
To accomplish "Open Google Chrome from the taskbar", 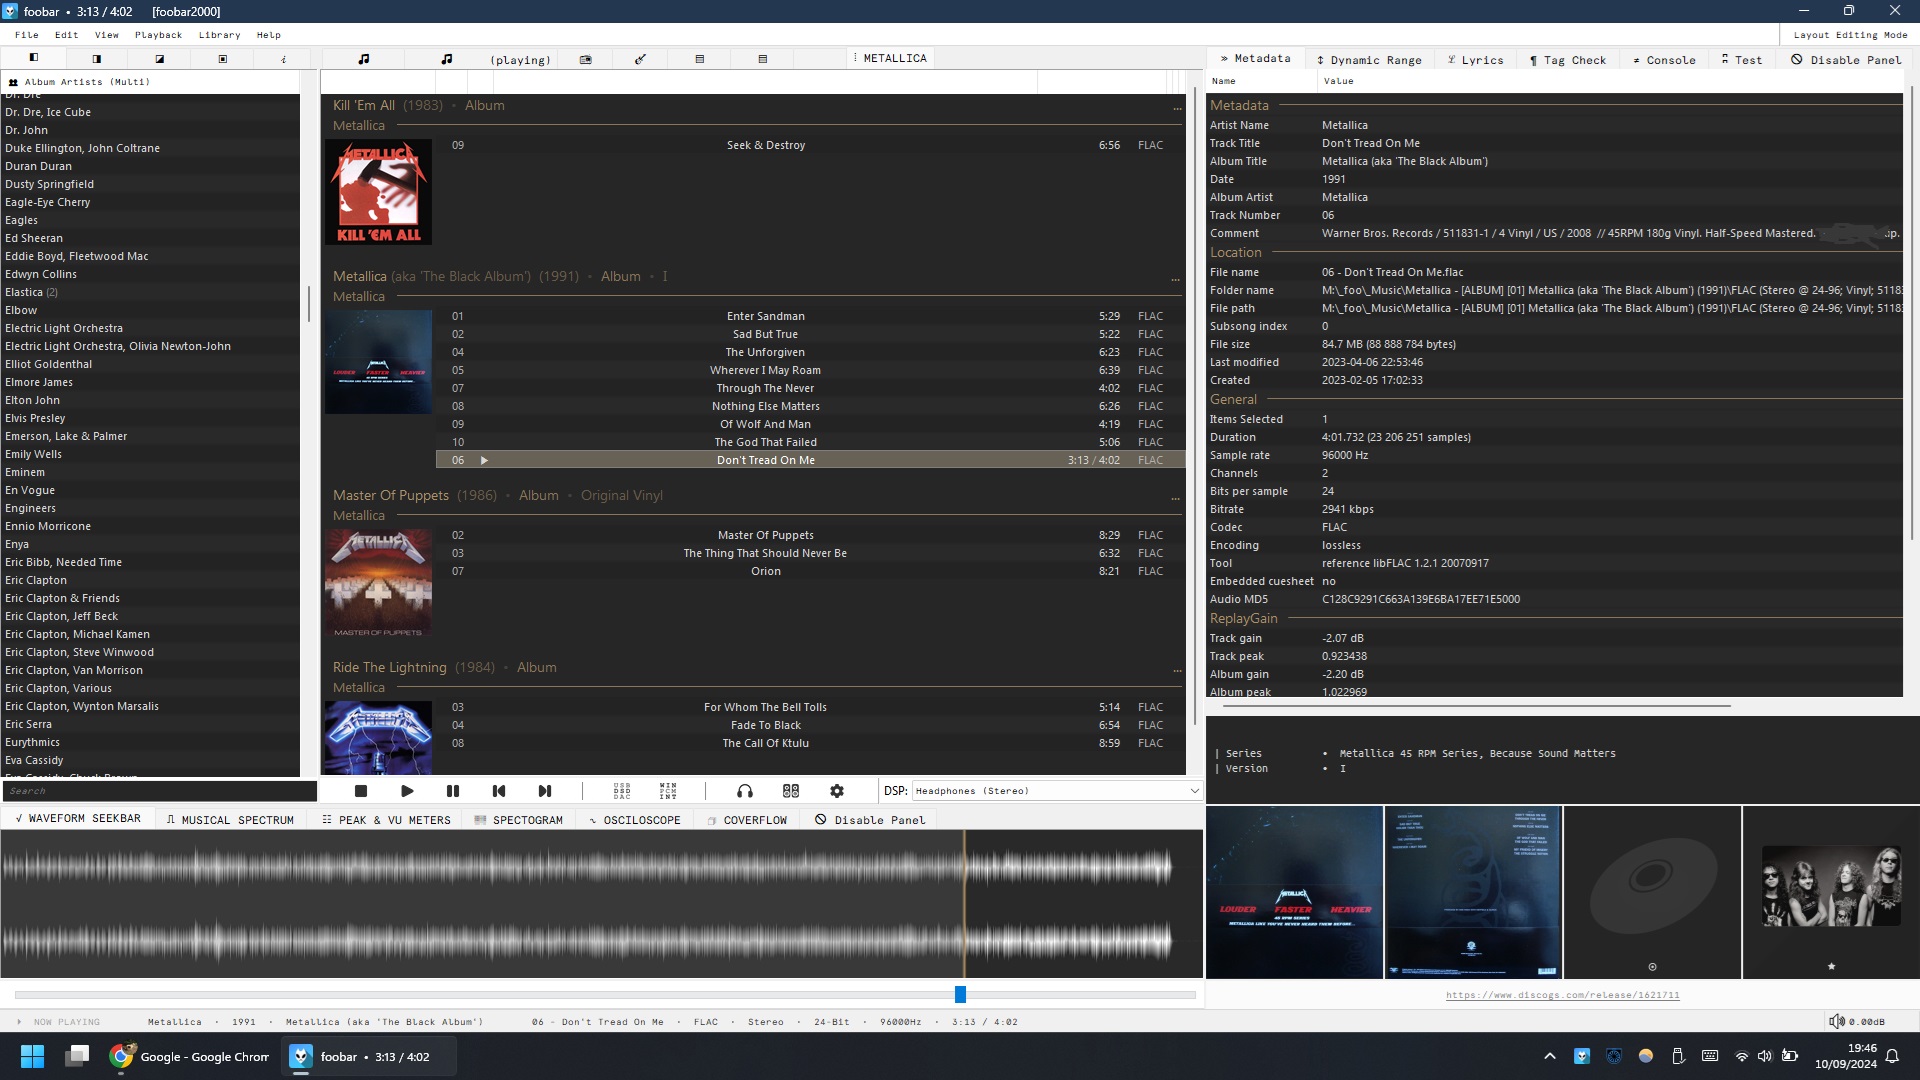I will (x=190, y=1056).
